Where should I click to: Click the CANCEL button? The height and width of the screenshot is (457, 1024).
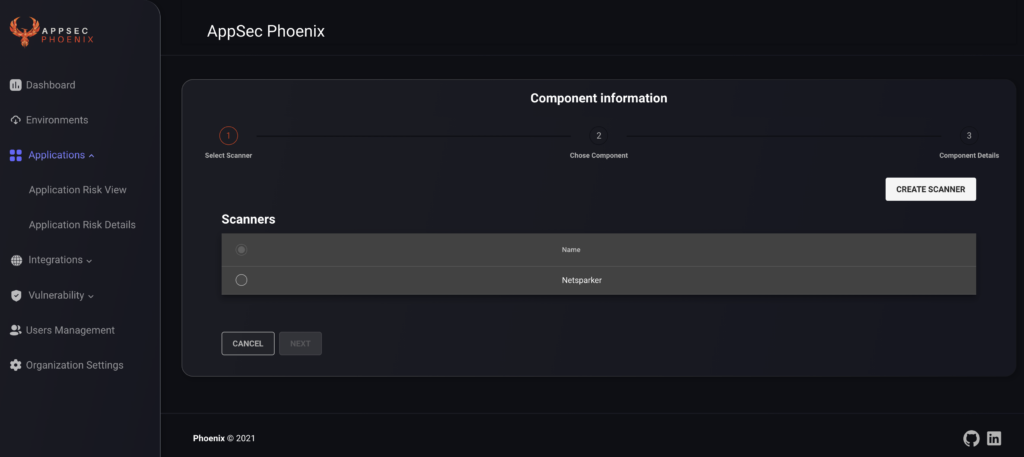(x=248, y=343)
